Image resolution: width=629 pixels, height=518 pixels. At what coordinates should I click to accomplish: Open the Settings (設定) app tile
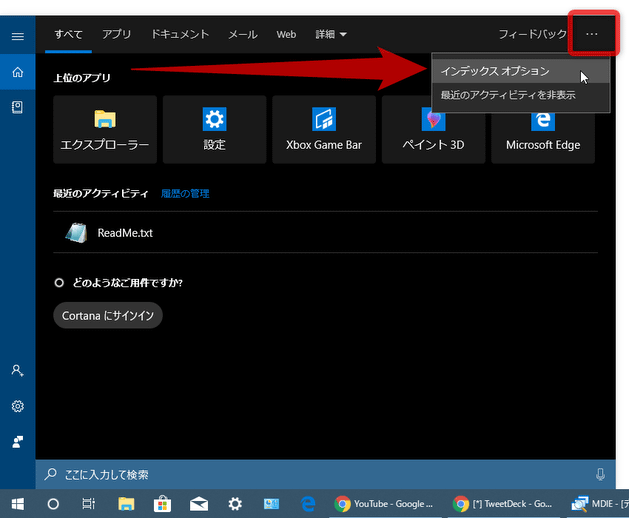214,129
